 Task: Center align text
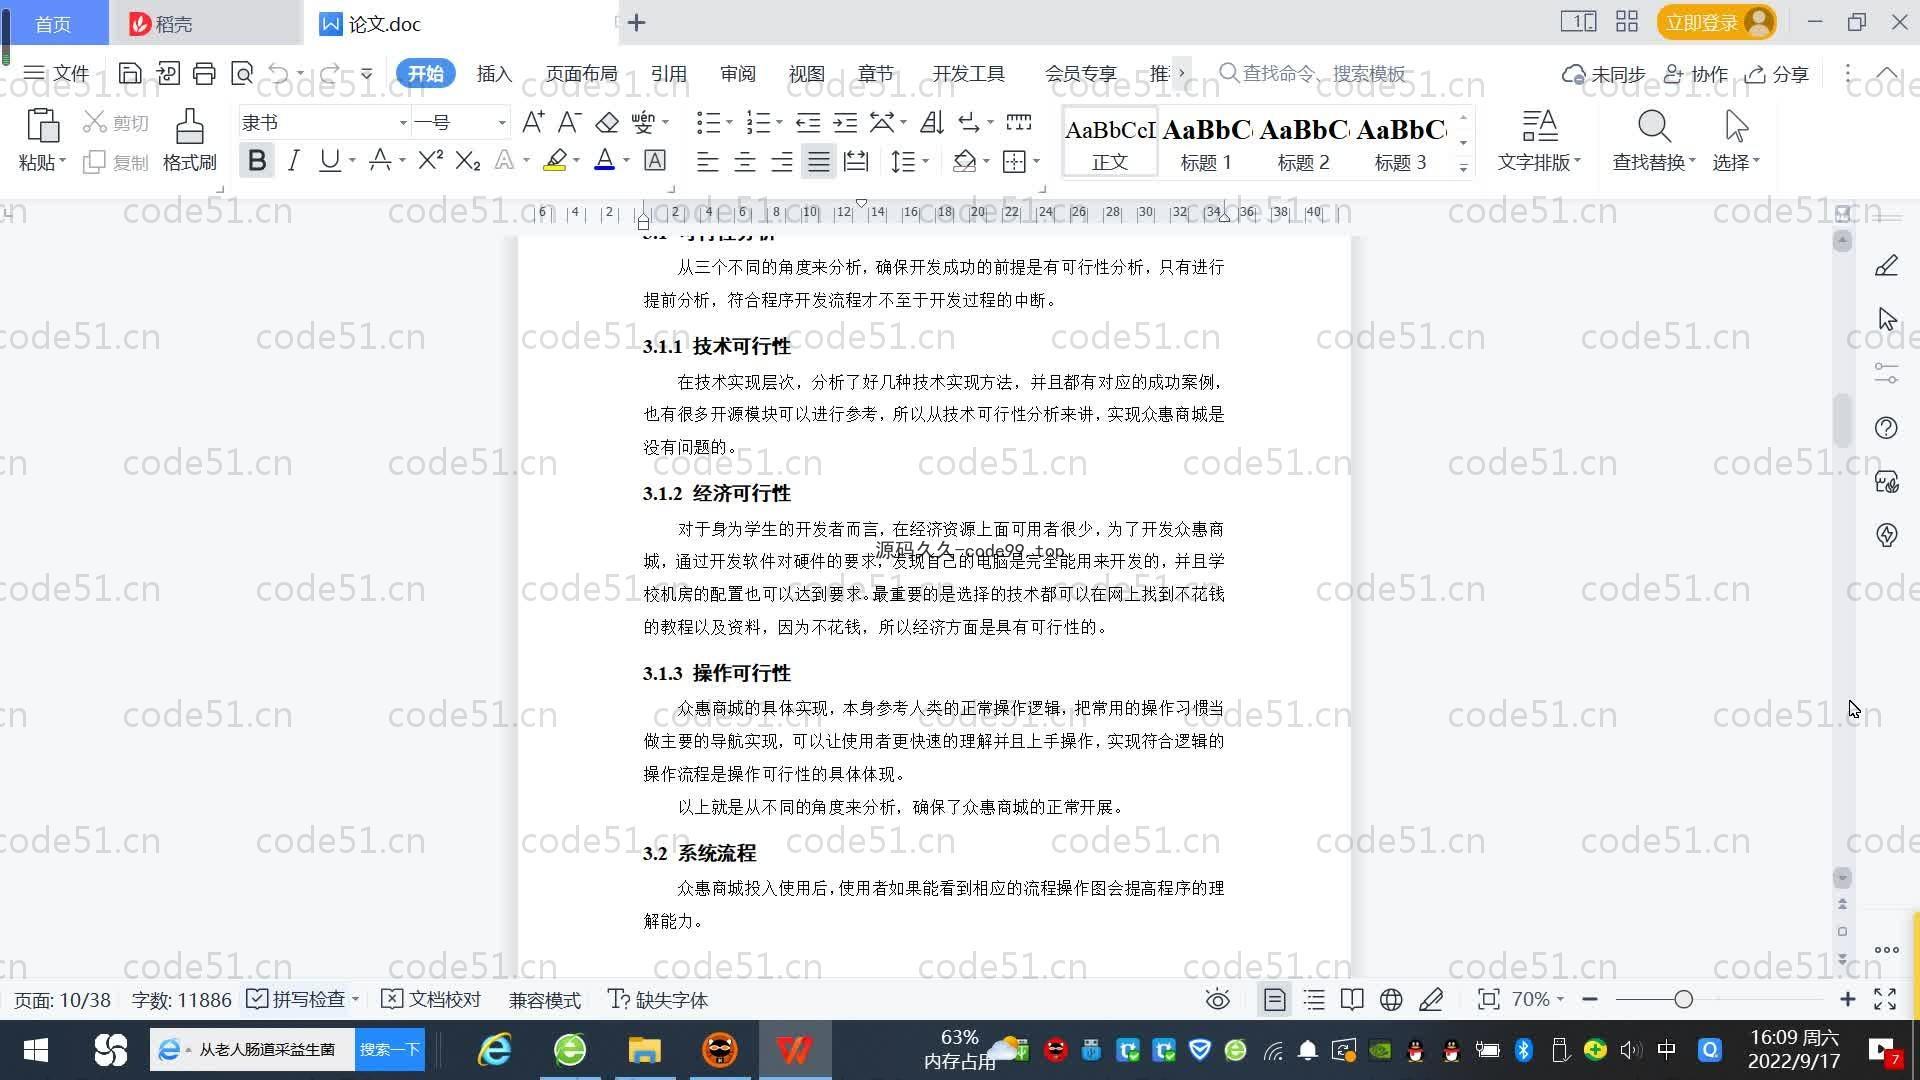coord(744,161)
